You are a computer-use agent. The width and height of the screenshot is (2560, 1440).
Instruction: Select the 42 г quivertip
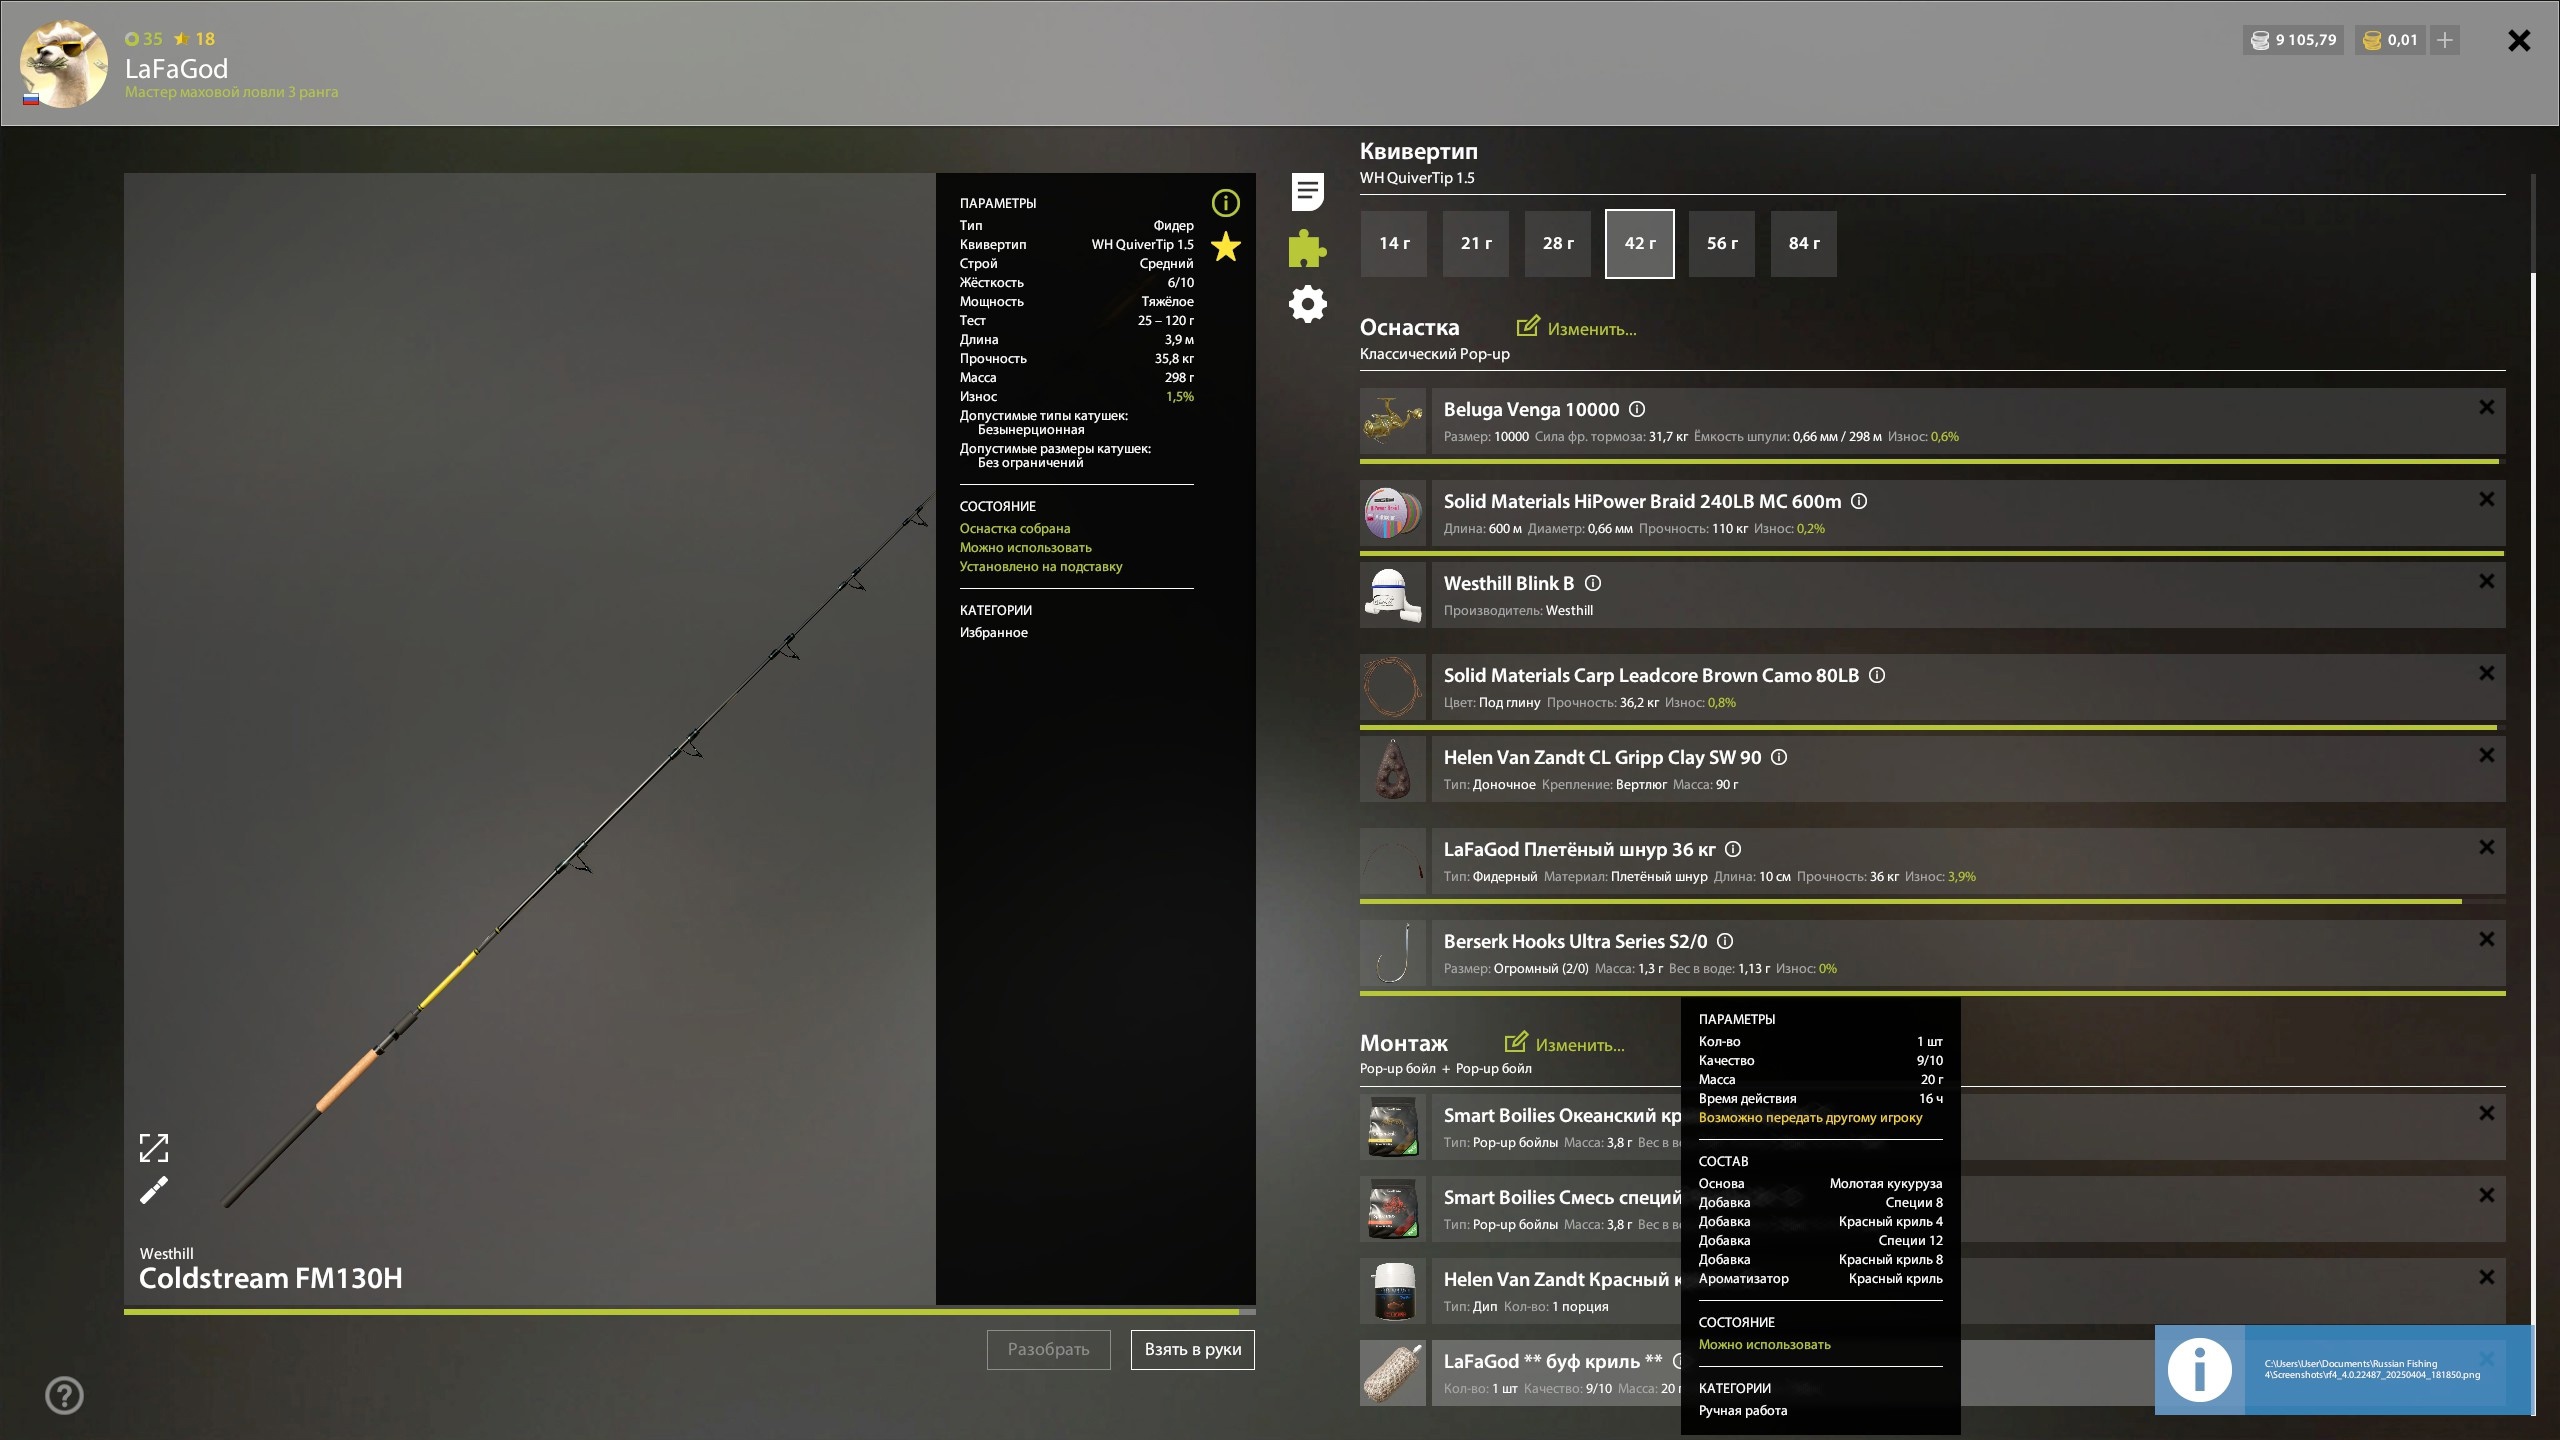point(1640,244)
